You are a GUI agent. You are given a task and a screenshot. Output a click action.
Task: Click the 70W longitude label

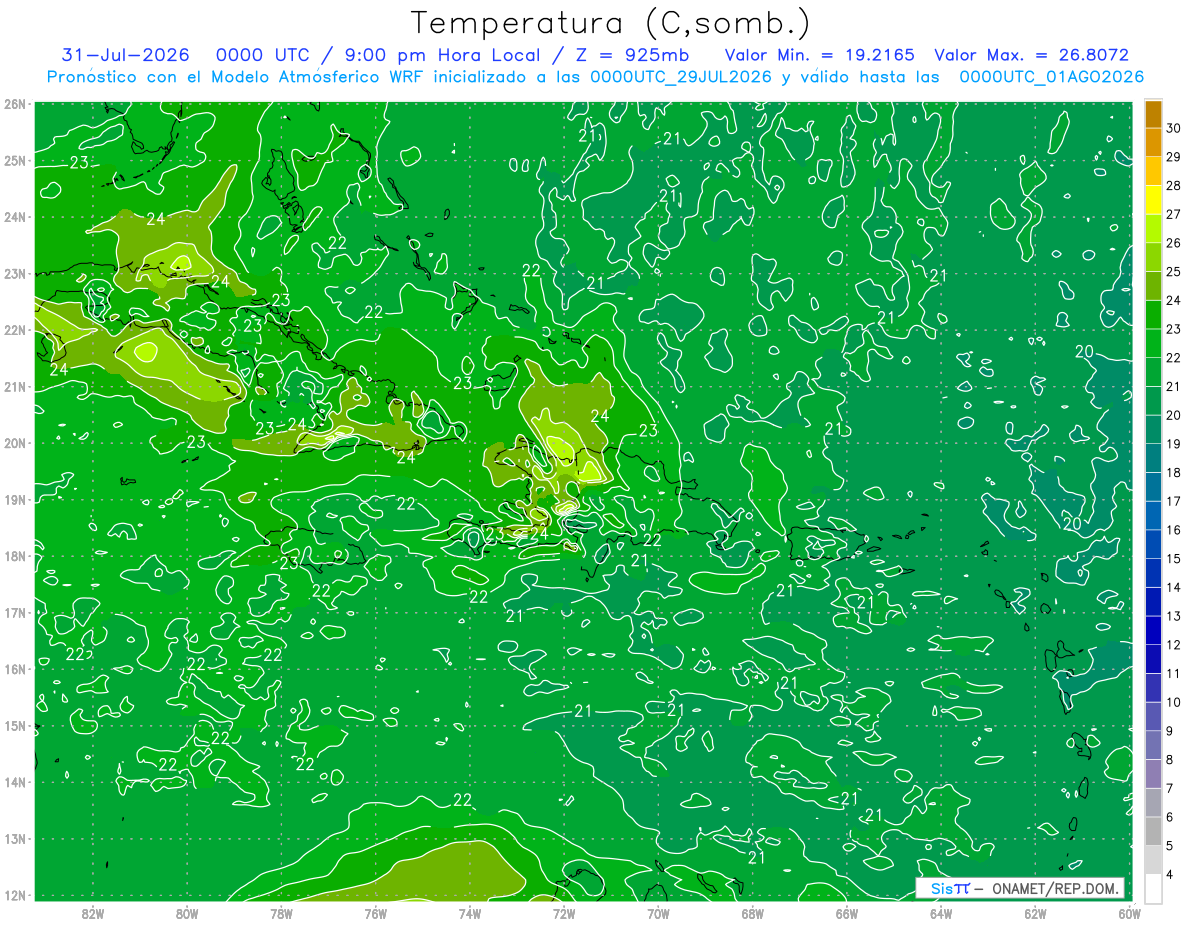click(658, 913)
